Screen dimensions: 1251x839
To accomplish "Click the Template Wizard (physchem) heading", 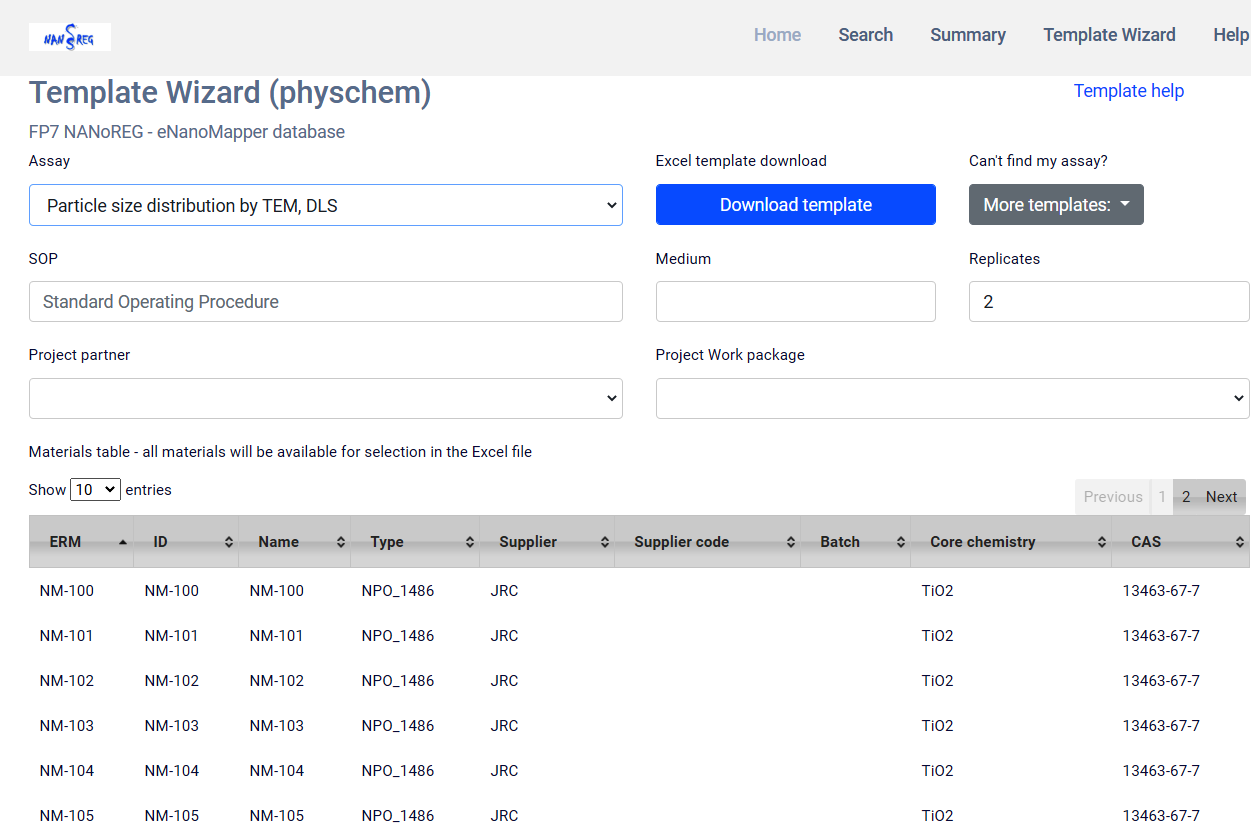I will (x=230, y=93).
